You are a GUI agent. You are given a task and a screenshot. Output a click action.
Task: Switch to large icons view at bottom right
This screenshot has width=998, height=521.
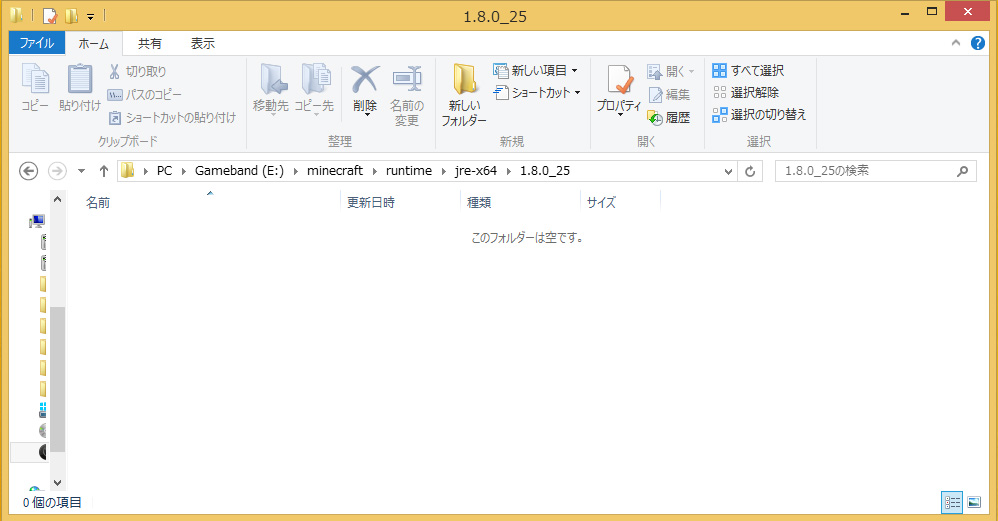[x=973, y=502]
